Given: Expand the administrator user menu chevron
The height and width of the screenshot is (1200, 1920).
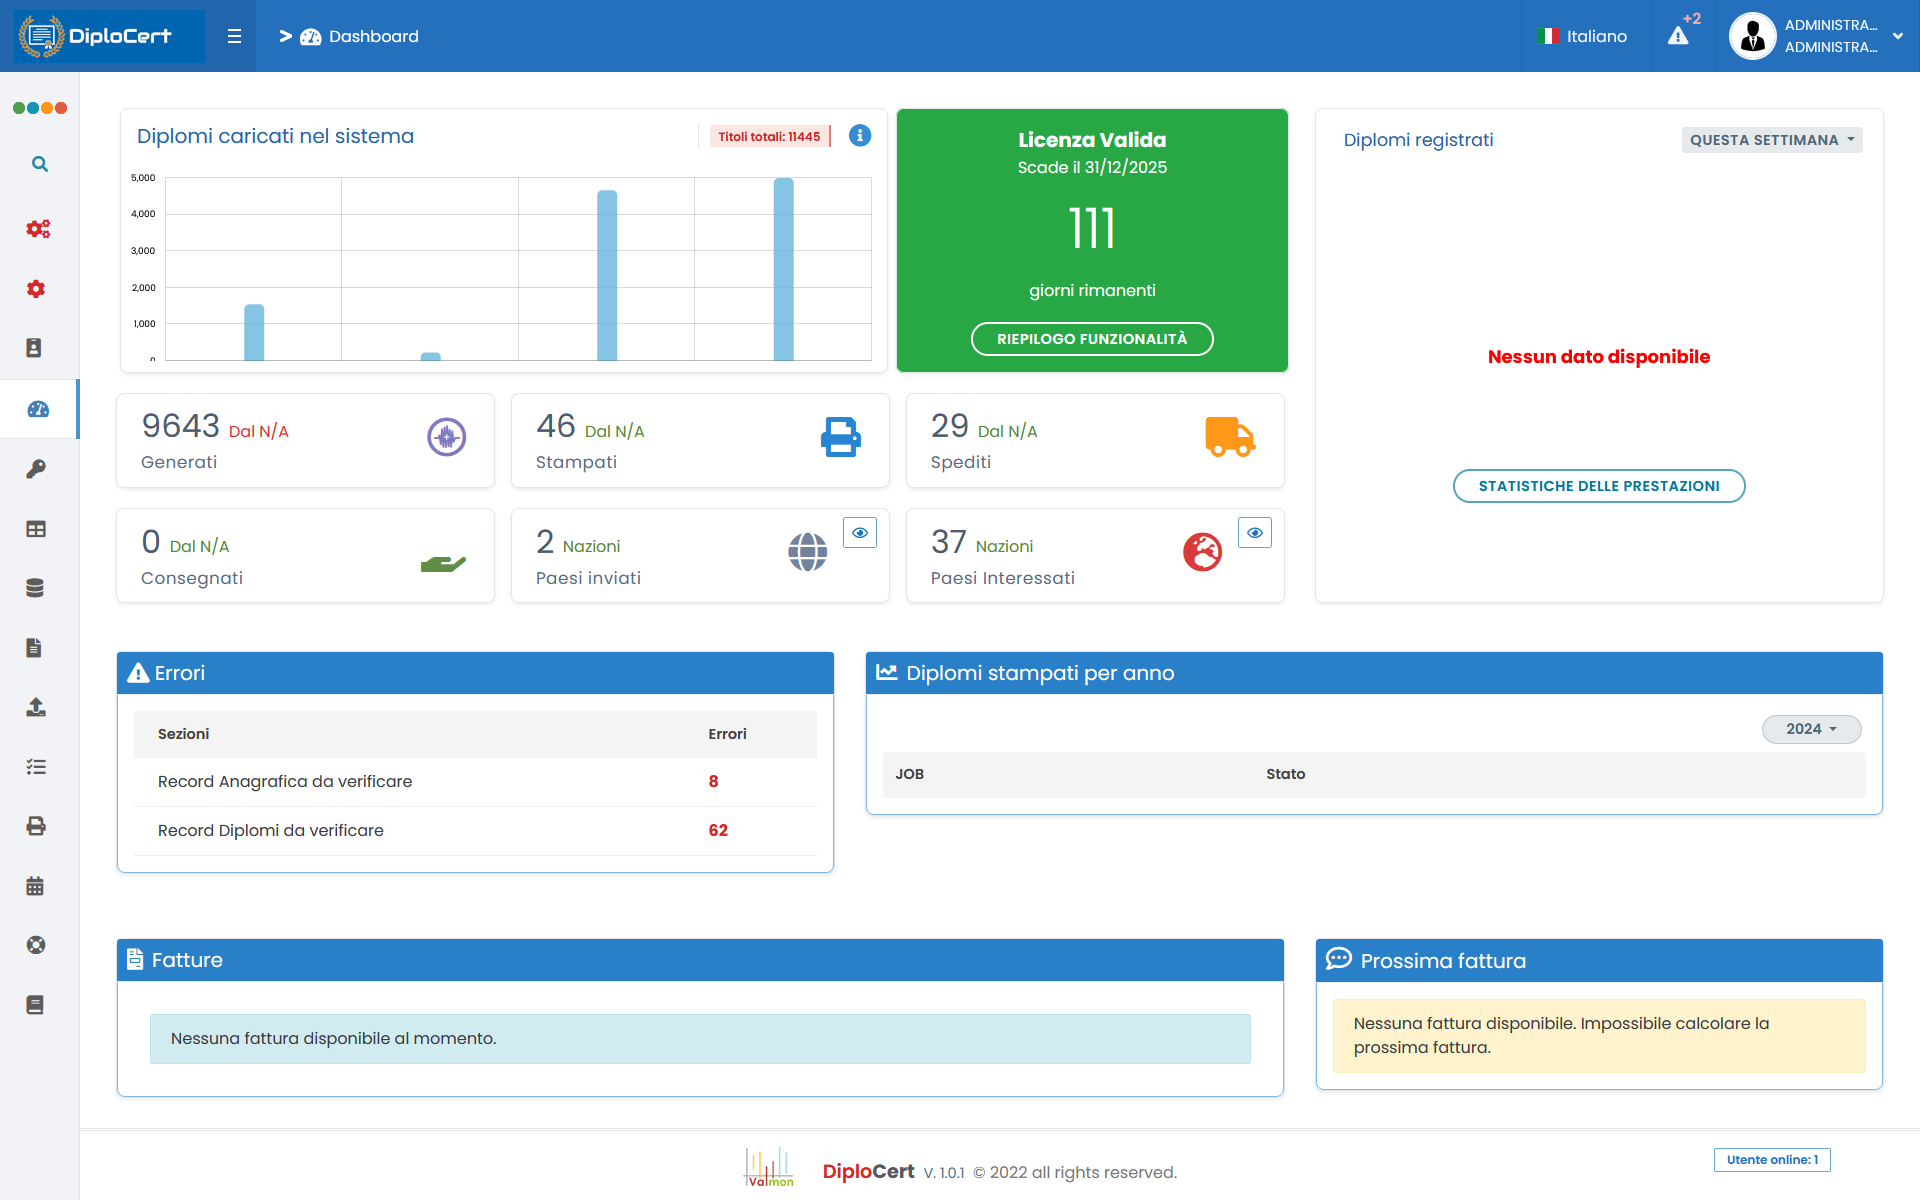Looking at the screenshot, I should point(1898,36).
